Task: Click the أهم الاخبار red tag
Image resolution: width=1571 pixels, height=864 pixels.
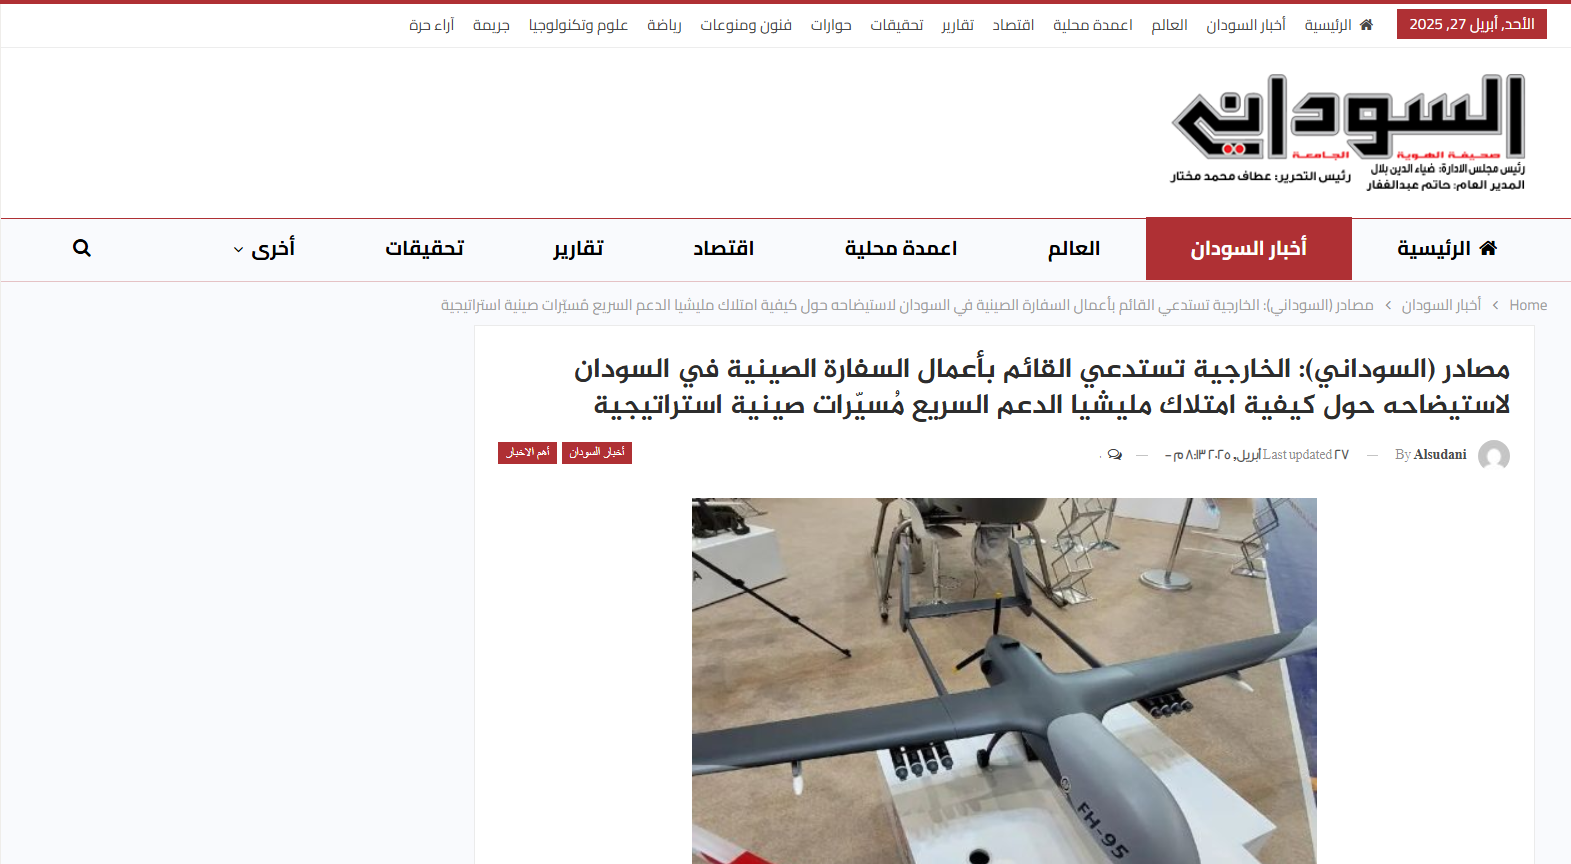Action: 527,453
